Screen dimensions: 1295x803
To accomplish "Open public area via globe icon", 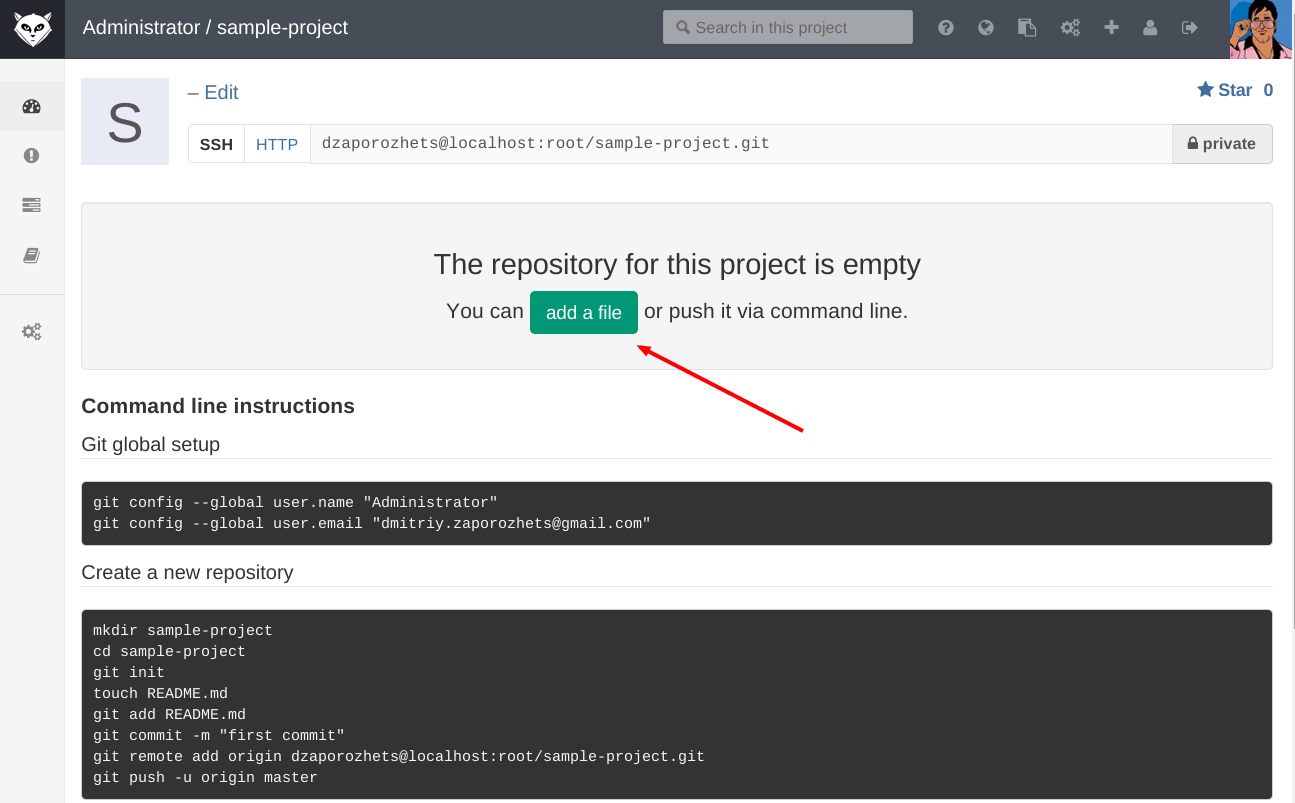I will (986, 28).
